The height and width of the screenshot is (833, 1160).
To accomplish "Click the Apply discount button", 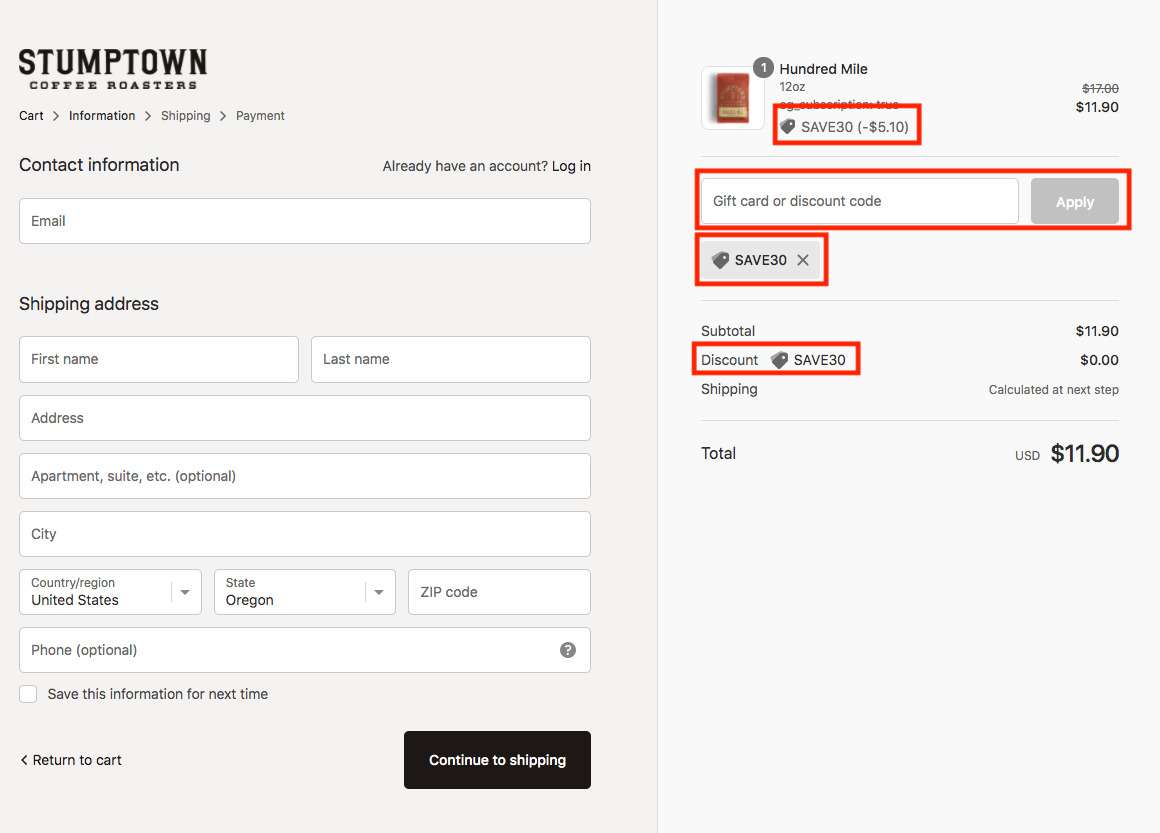I will 1074,201.
